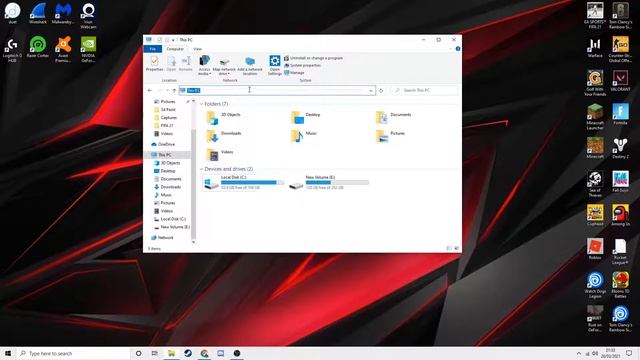The image size is (640, 360).
Task: Collapse the Folders (7) group
Action: tap(201, 104)
